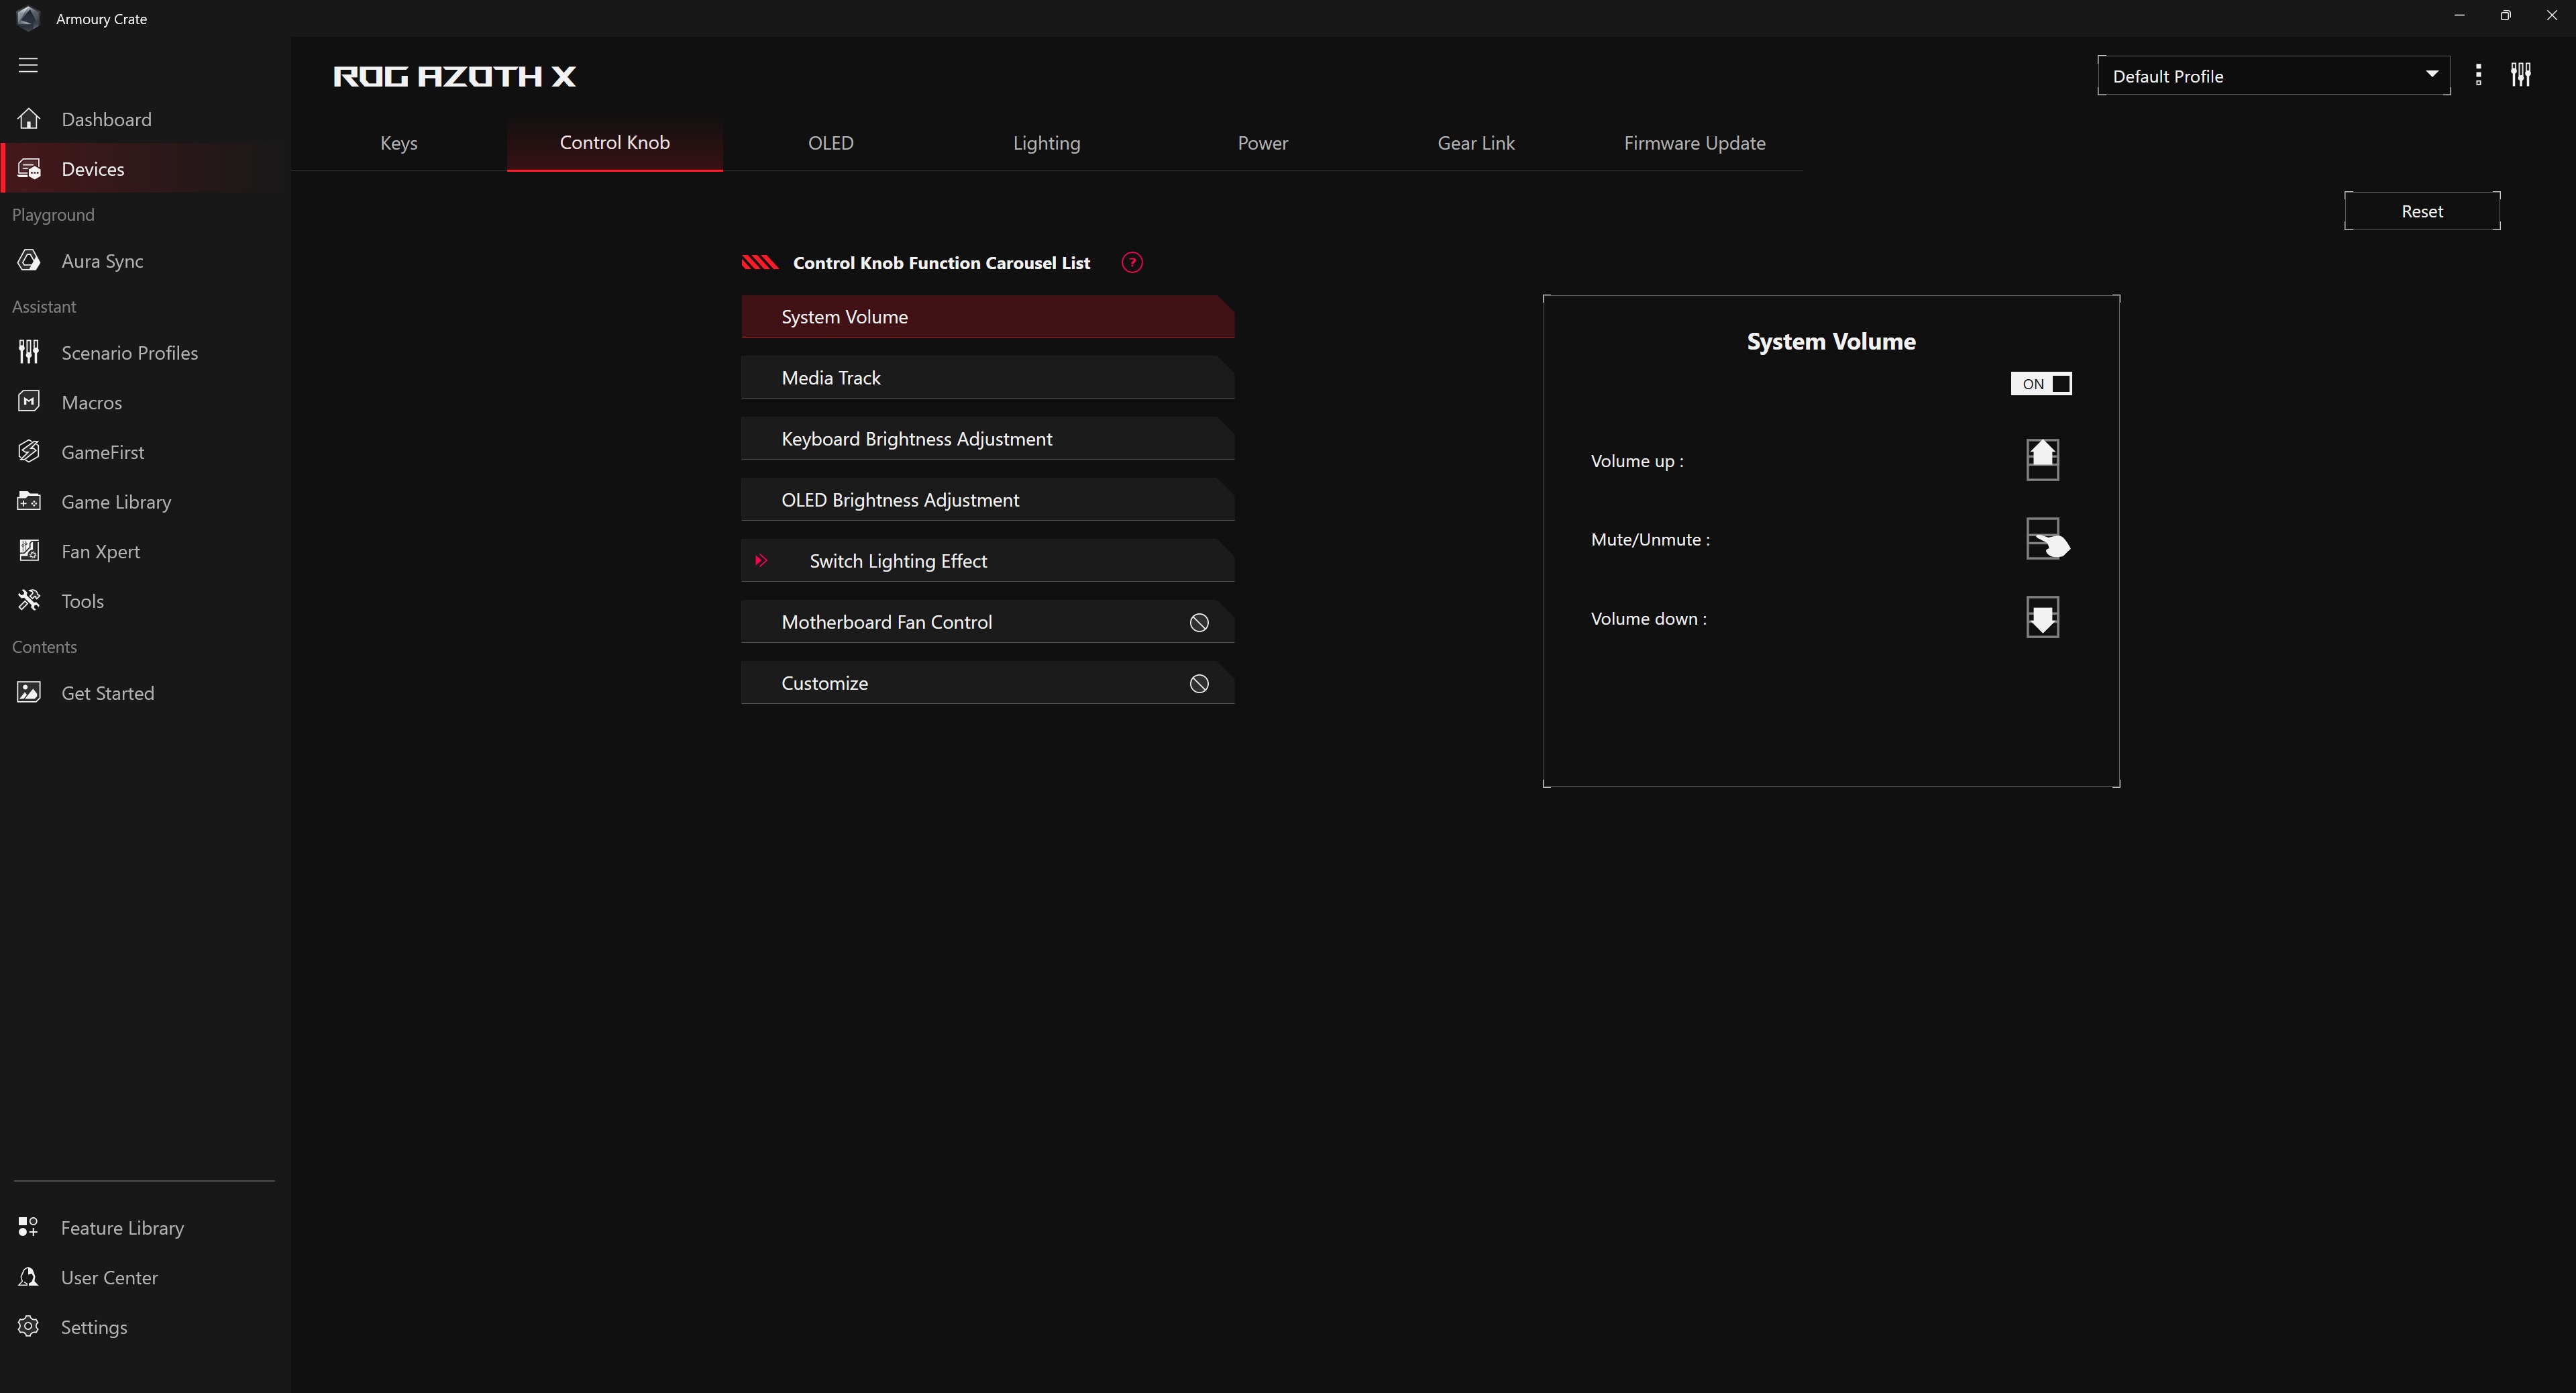
Task: Click the Feature Library icon
Action: click(28, 1227)
